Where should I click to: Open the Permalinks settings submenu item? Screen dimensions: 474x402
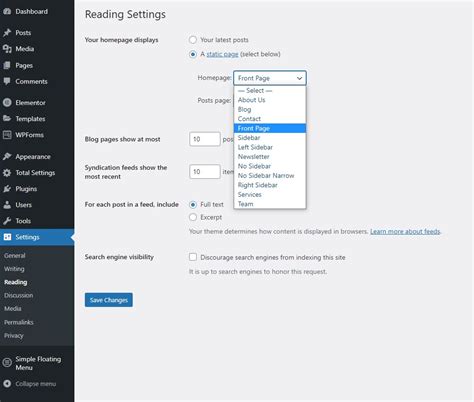pyautogui.click(x=19, y=322)
